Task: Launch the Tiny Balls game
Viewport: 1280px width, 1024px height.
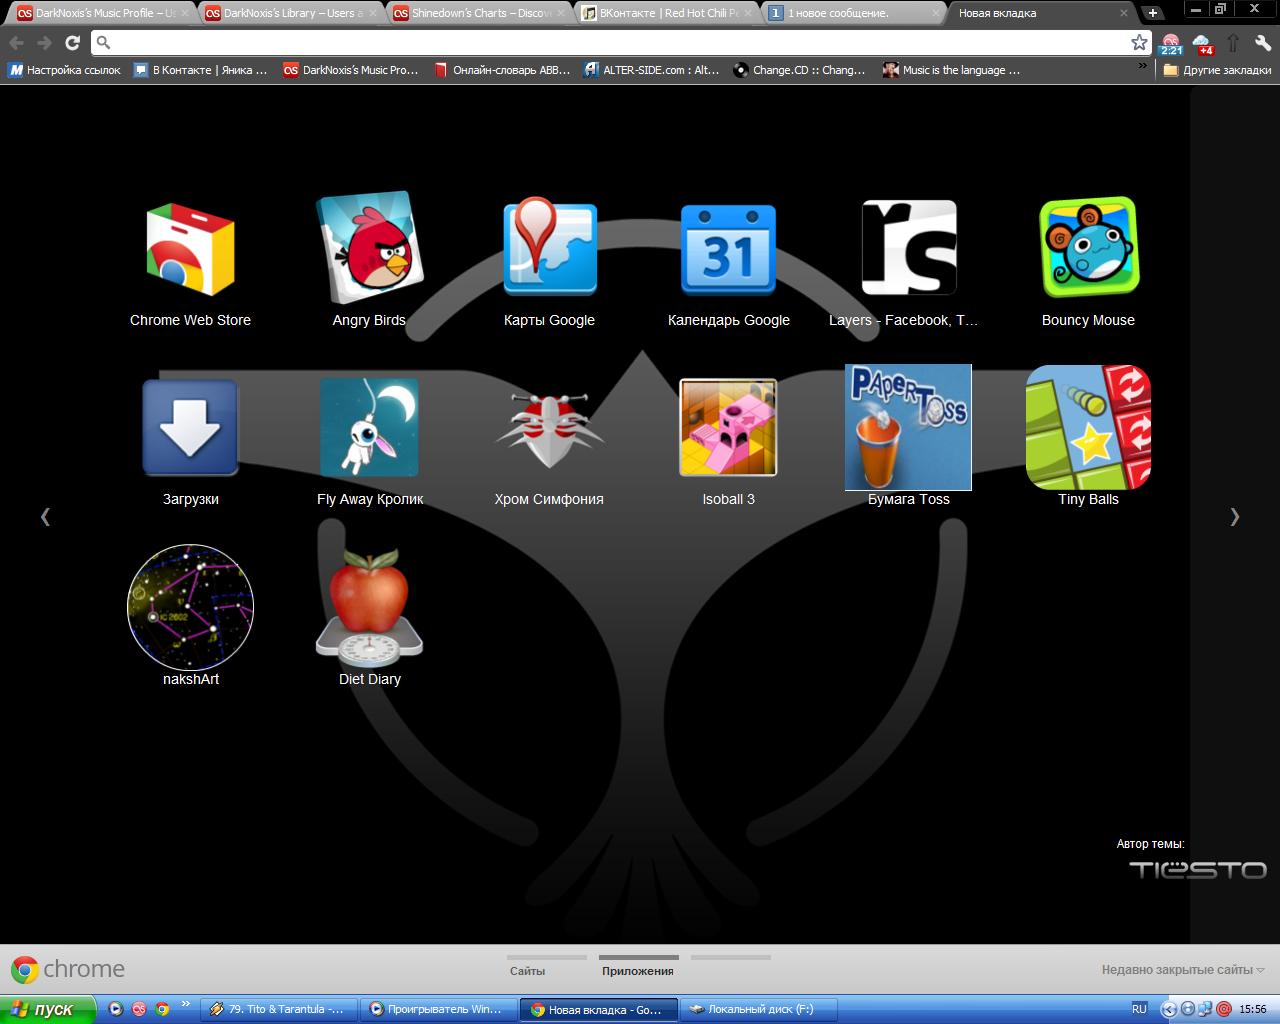Action: point(1088,427)
